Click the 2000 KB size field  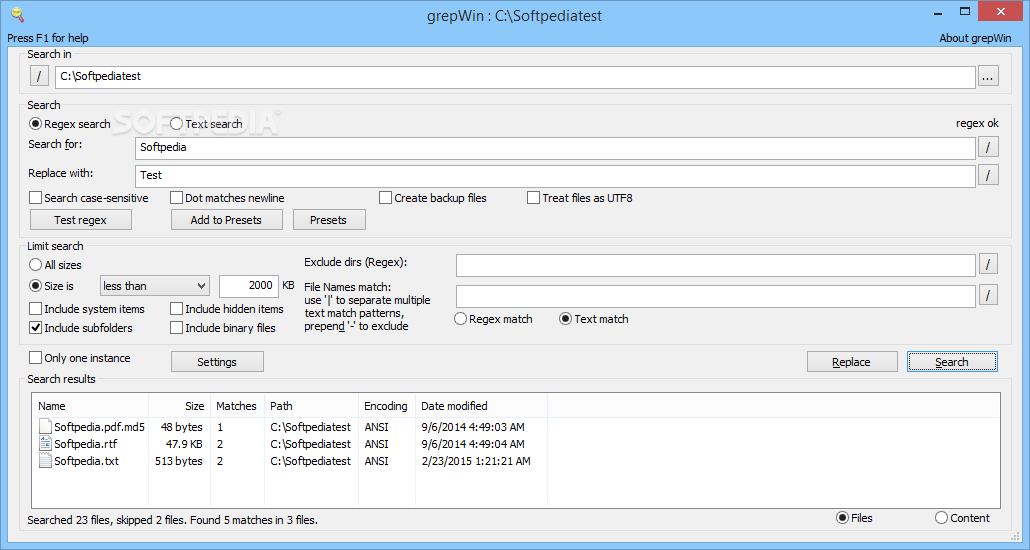(249, 286)
